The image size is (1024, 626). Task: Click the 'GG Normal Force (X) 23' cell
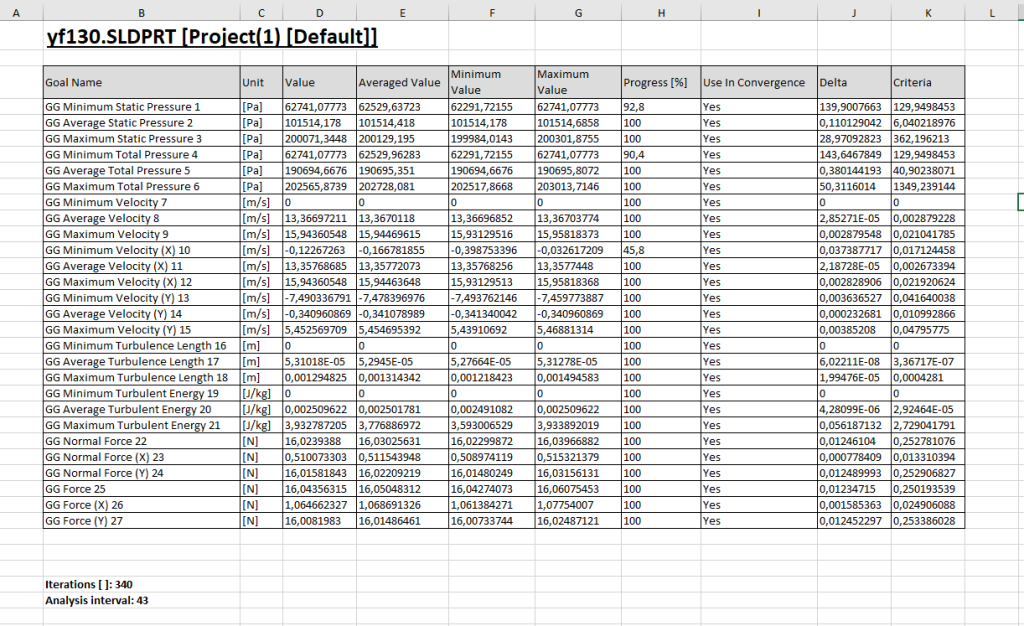click(142, 457)
